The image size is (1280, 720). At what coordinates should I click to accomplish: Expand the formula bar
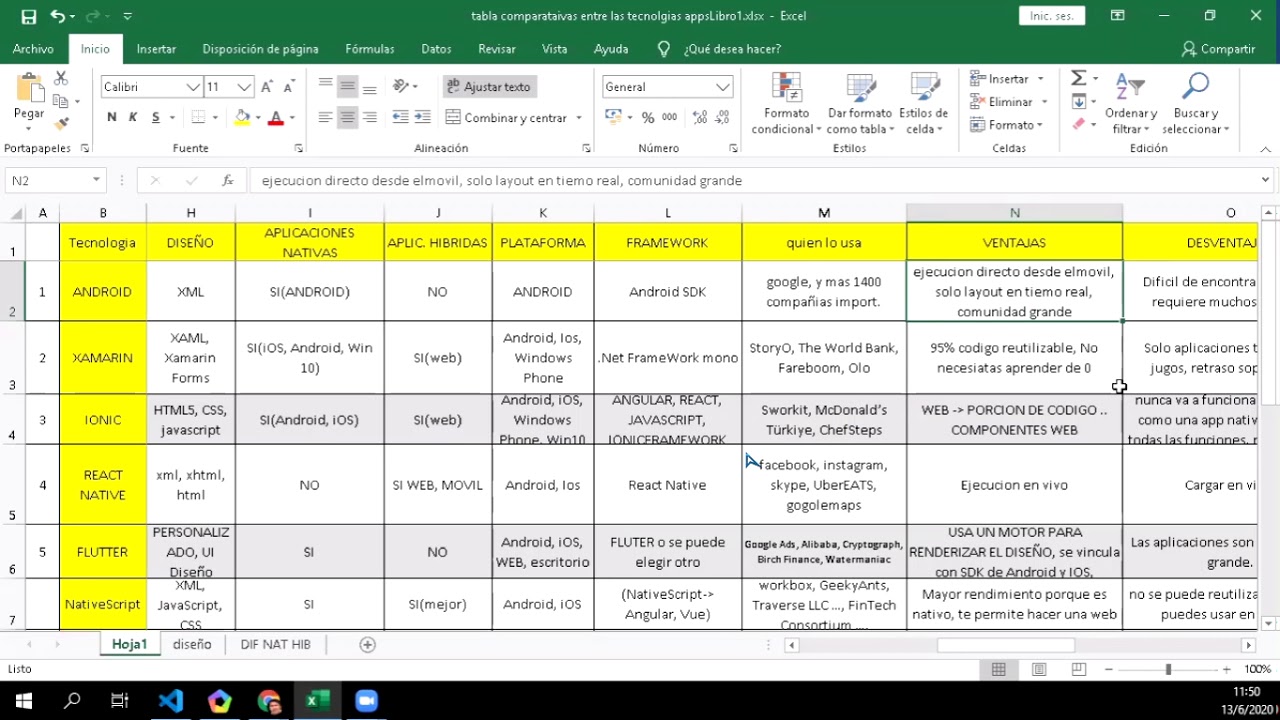tap(1265, 181)
